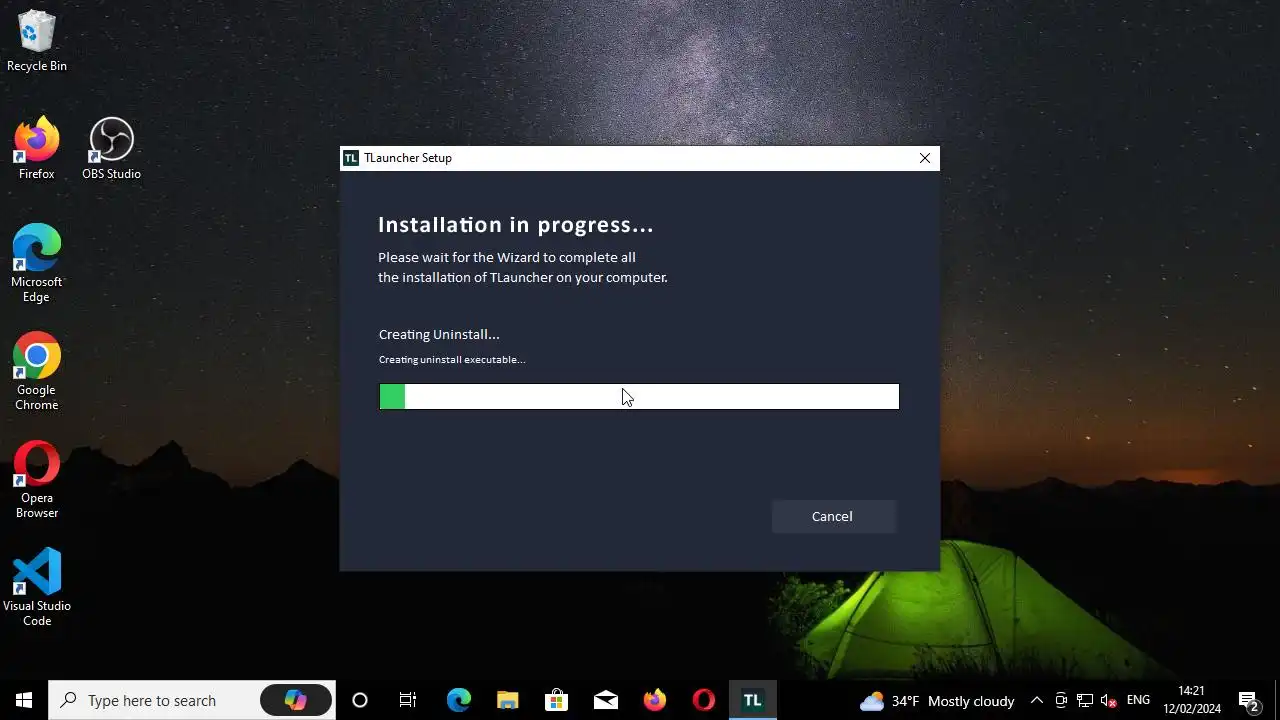Open the notification center icon

(x=1248, y=701)
